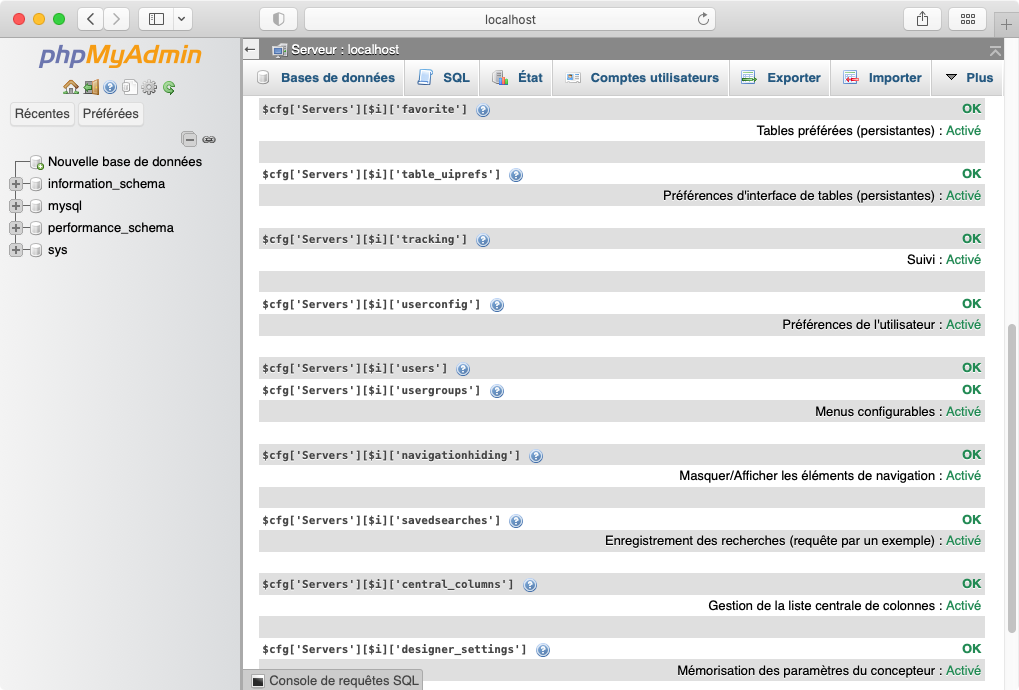The height and width of the screenshot is (690, 1019).
Task: Collapse all navigation tree items
Action: (x=189, y=140)
